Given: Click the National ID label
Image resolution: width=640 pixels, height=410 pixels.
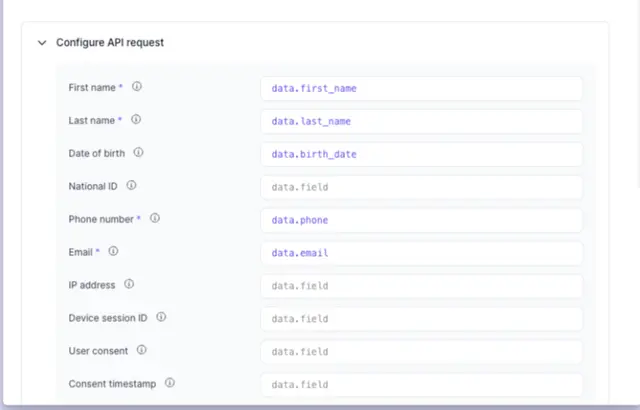Looking at the screenshot, I should (93, 186).
